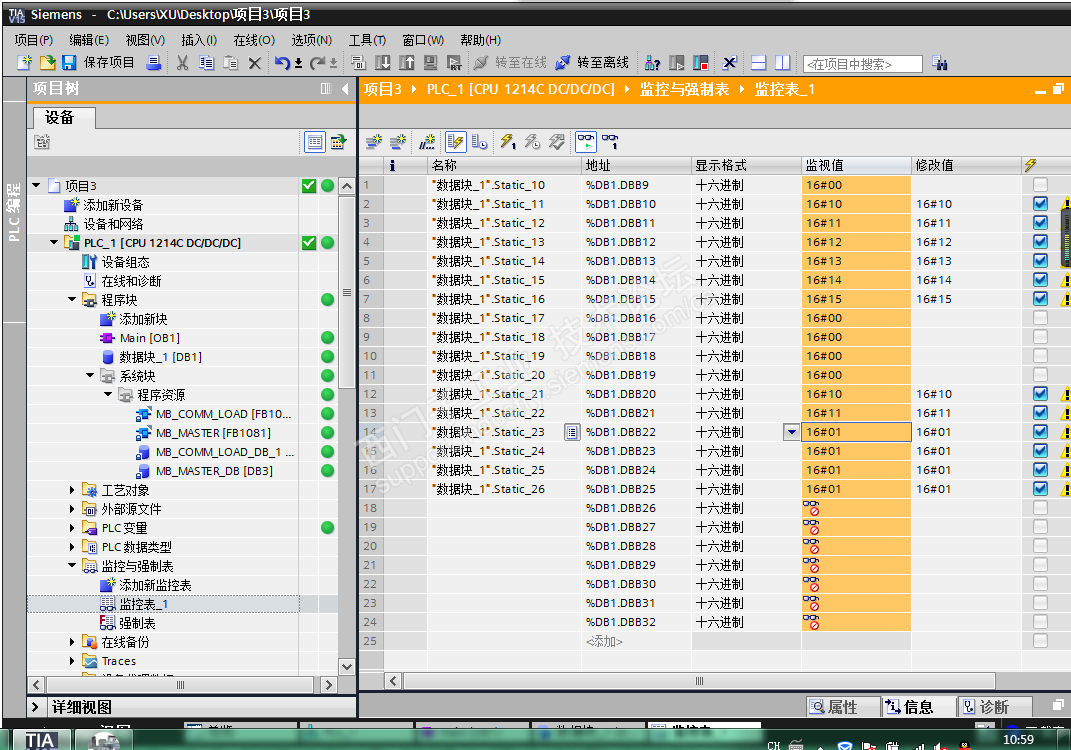The width and height of the screenshot is (1071, 750).
Task: Open the 项目(P) menu
Action: [x=33, y=40]
